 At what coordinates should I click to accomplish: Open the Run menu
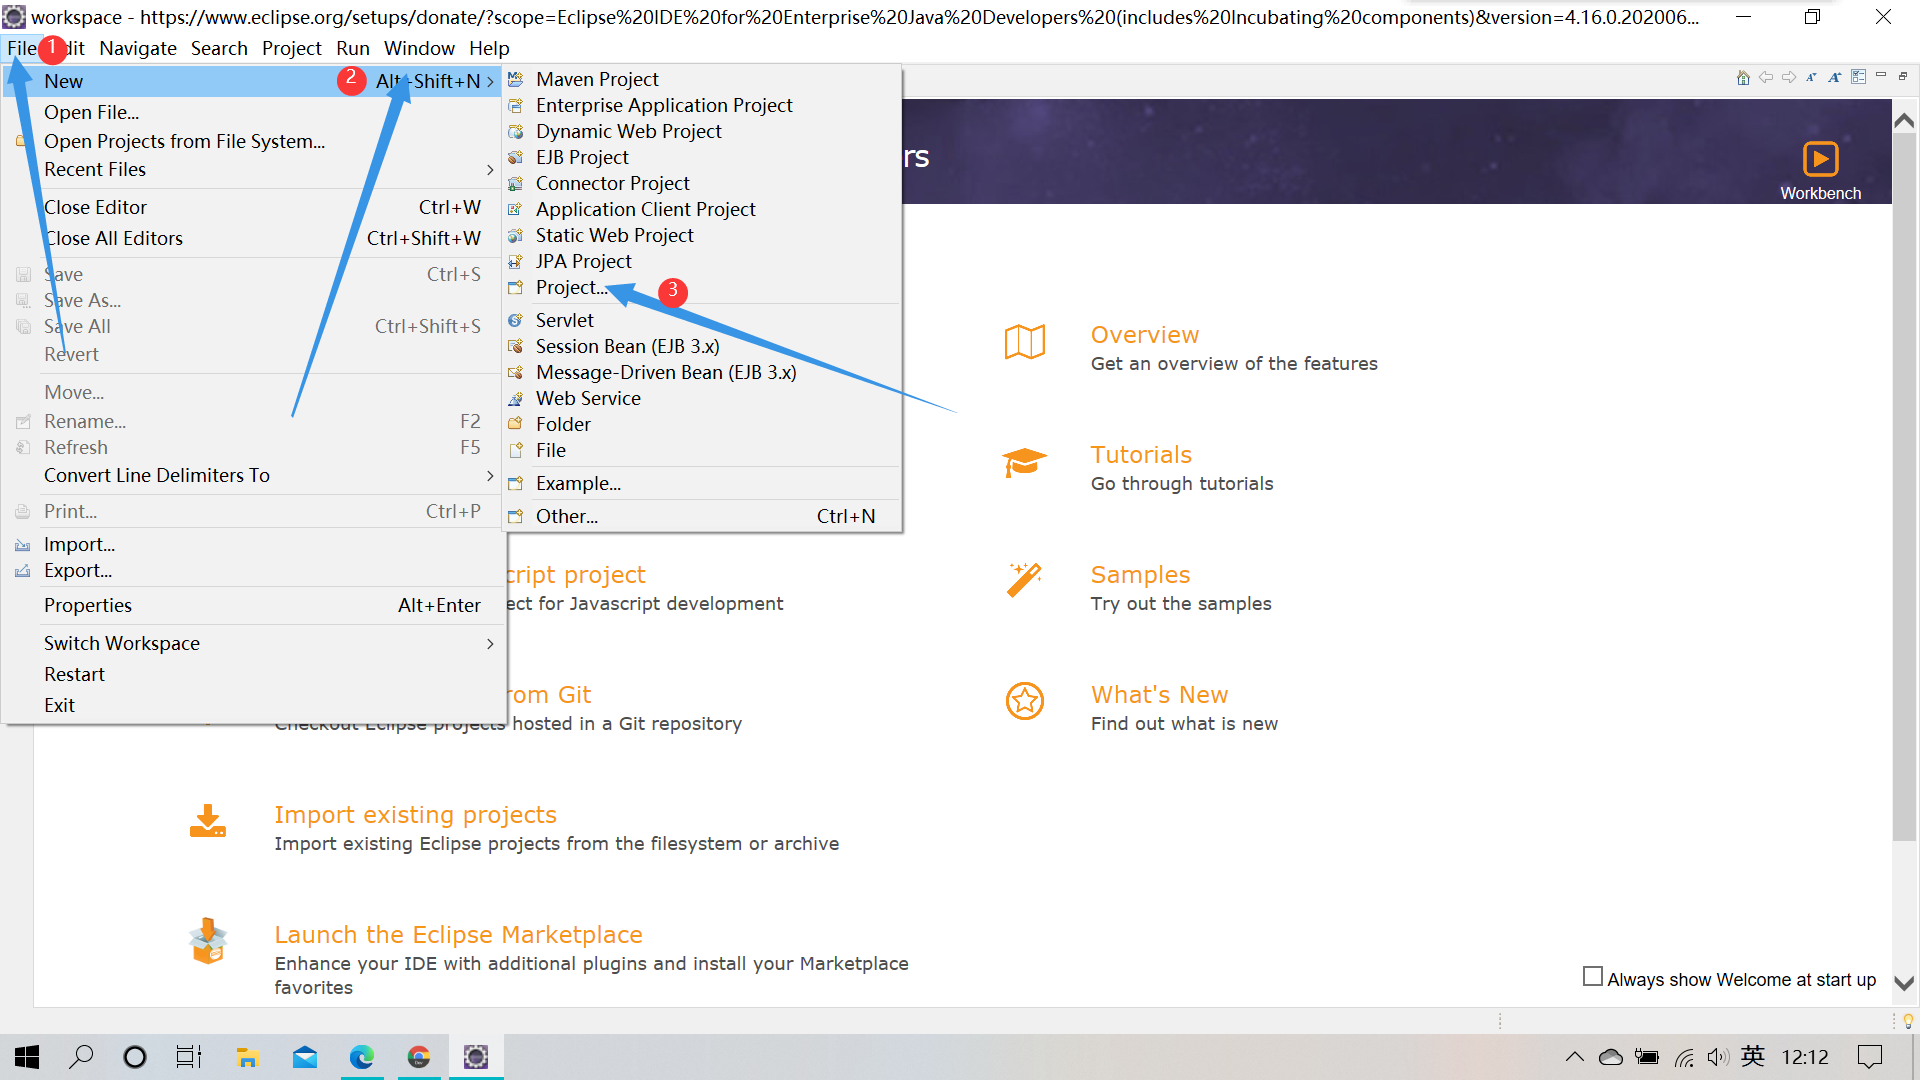click(x=352, y=48)
